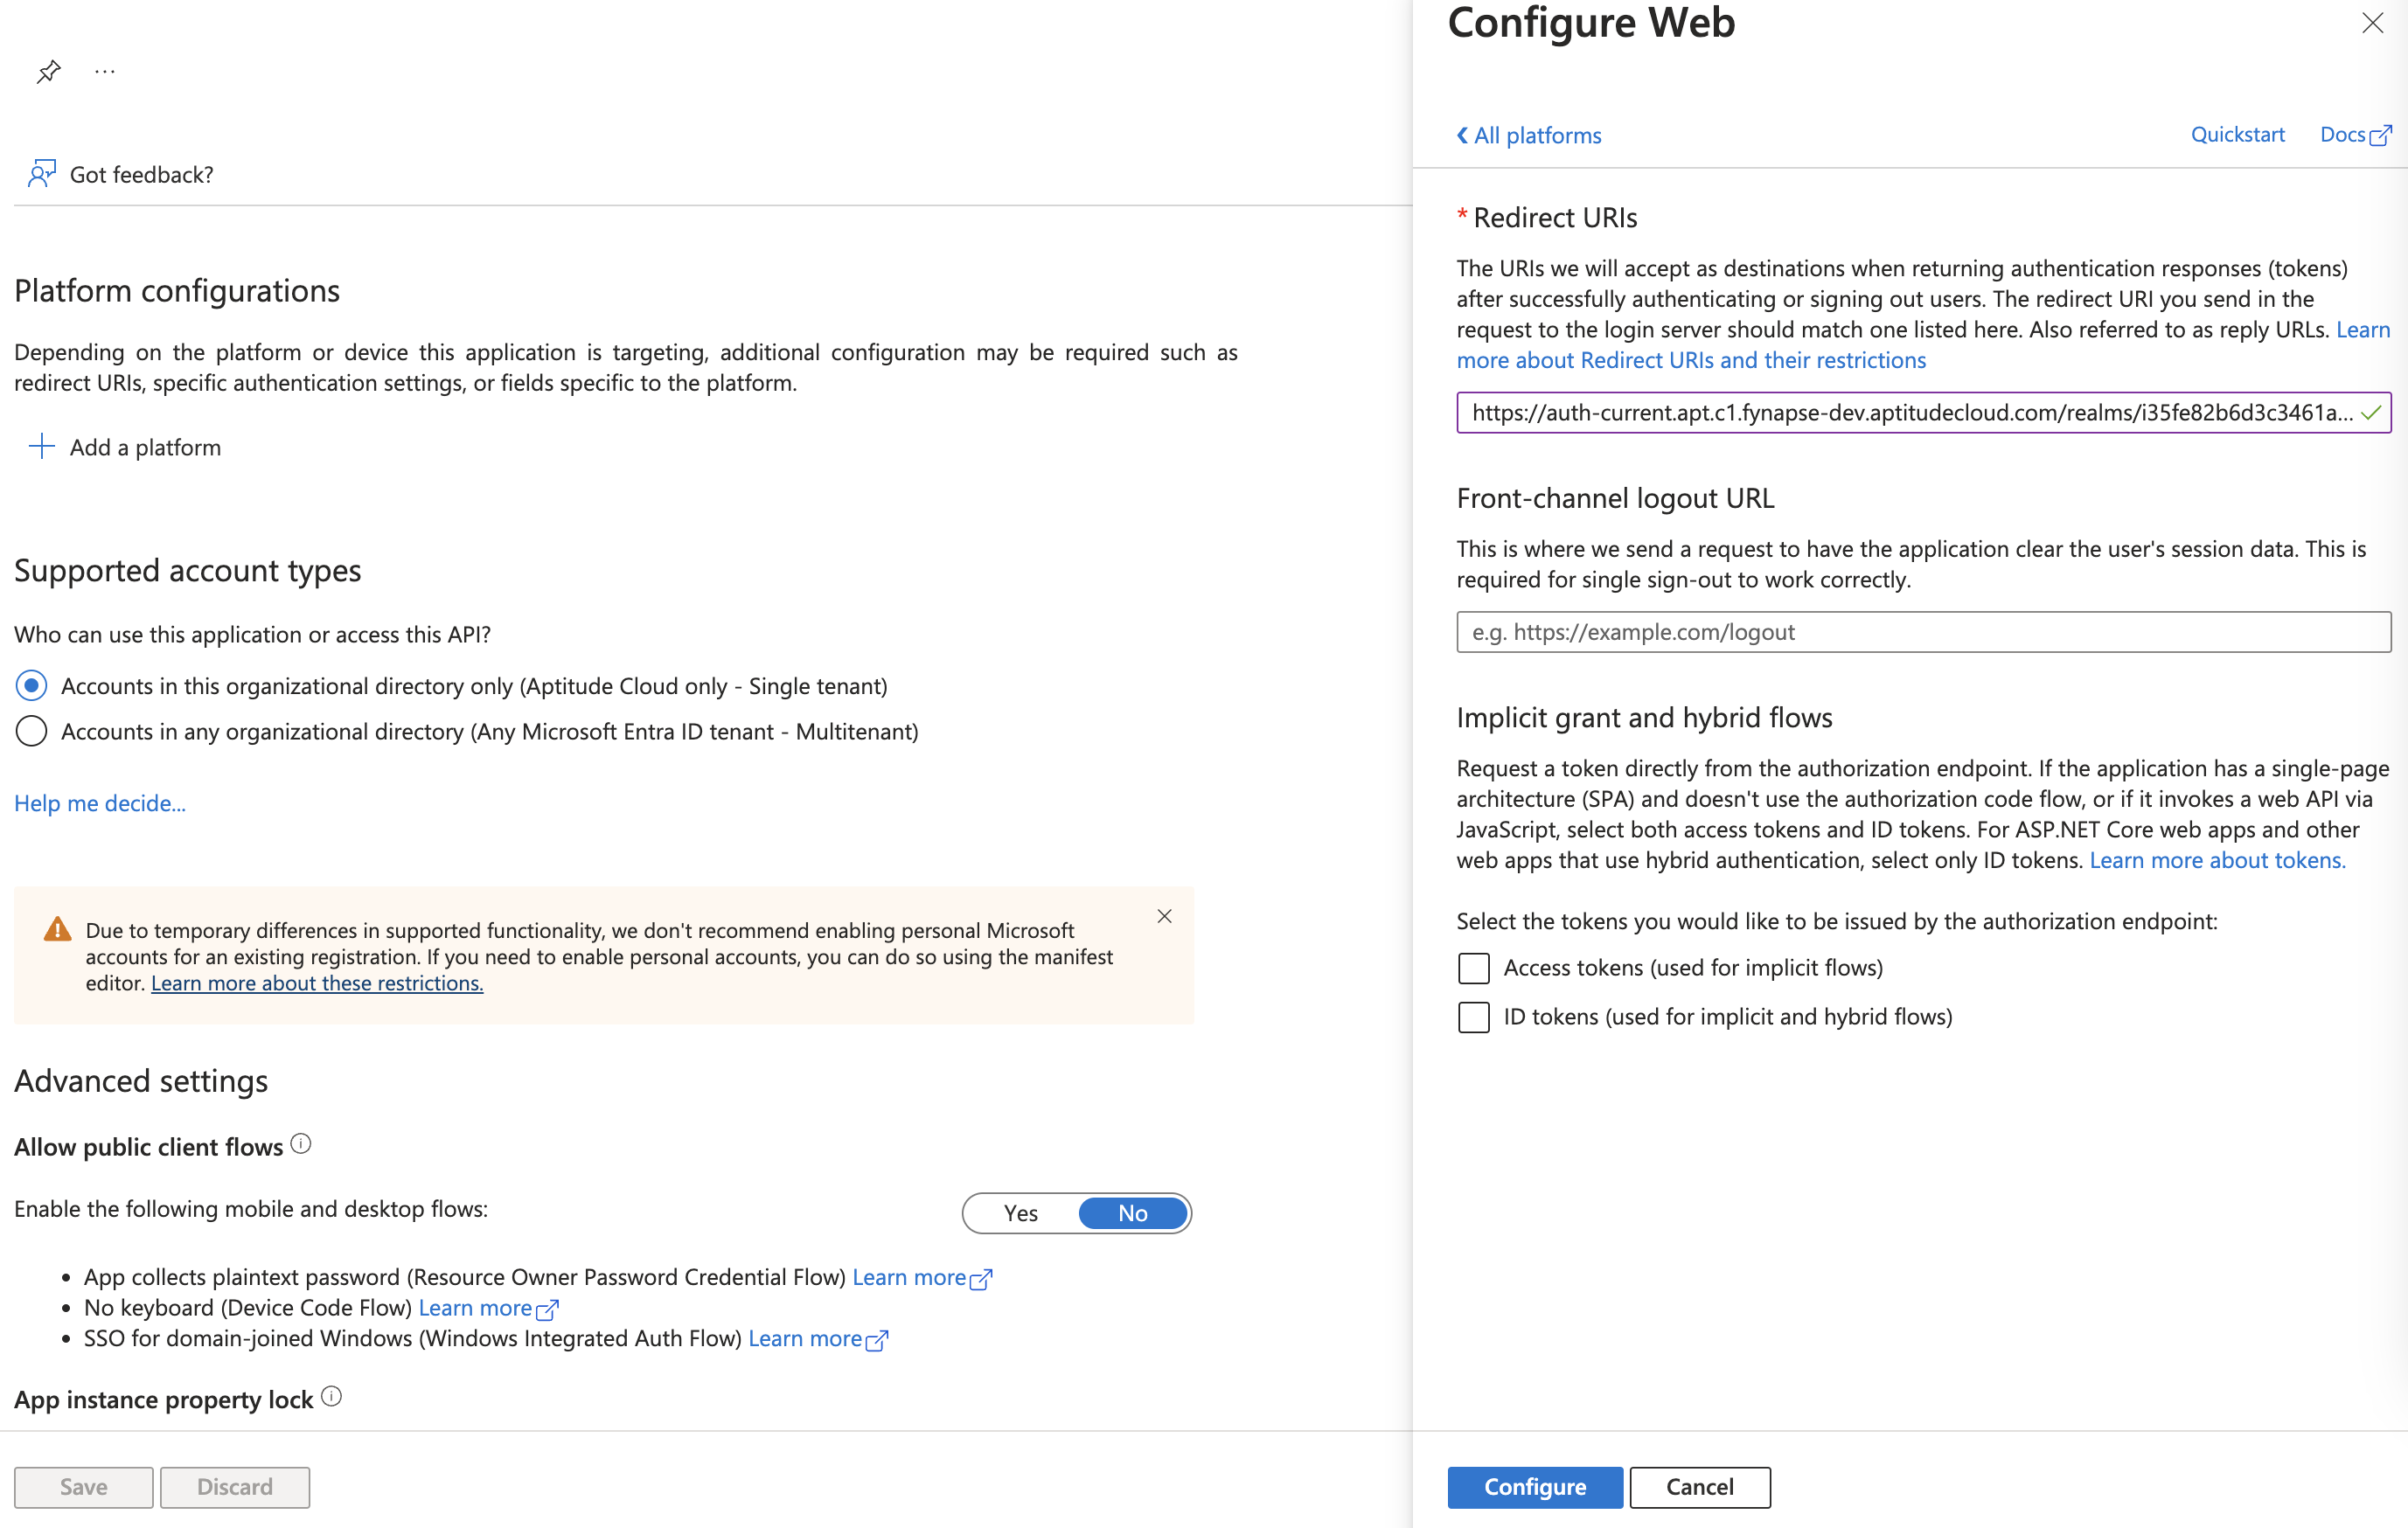The height and width of the screenshot is (1528, 2408).
Task: Check ID tokens for implicit and hybrid flows
Action: tap(1473, 1017)
